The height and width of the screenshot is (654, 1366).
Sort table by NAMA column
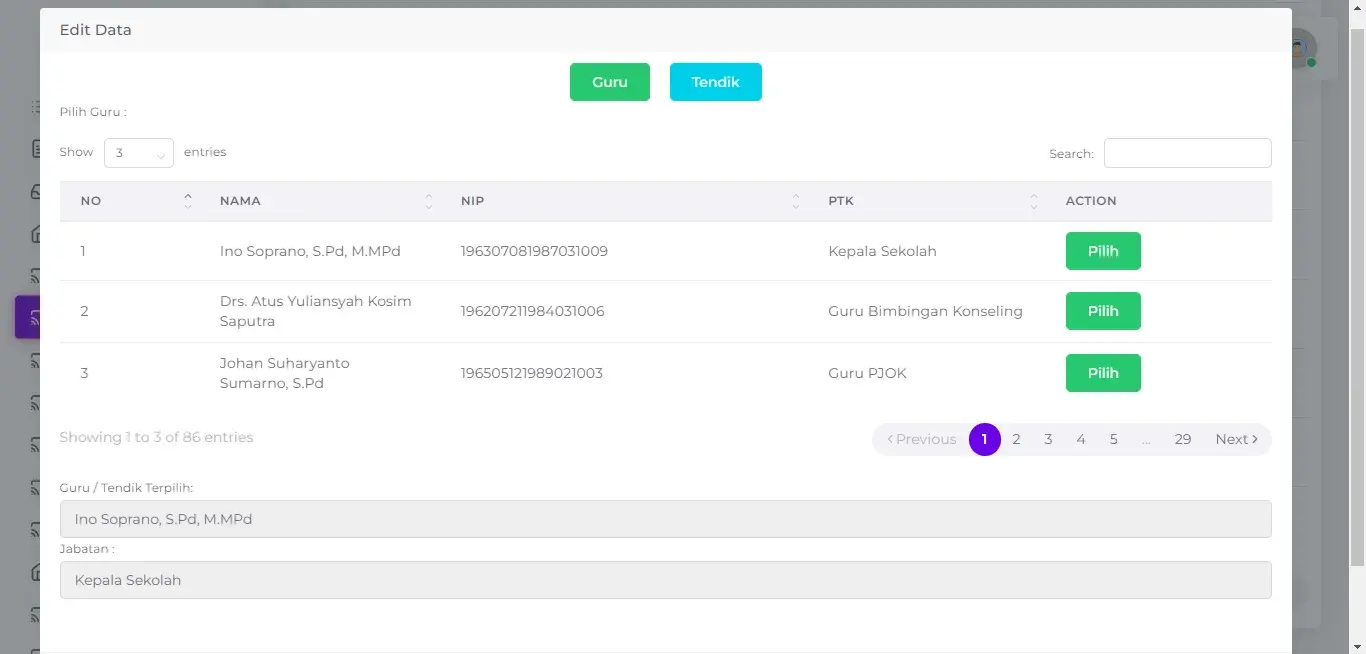[x=320, y=201]
